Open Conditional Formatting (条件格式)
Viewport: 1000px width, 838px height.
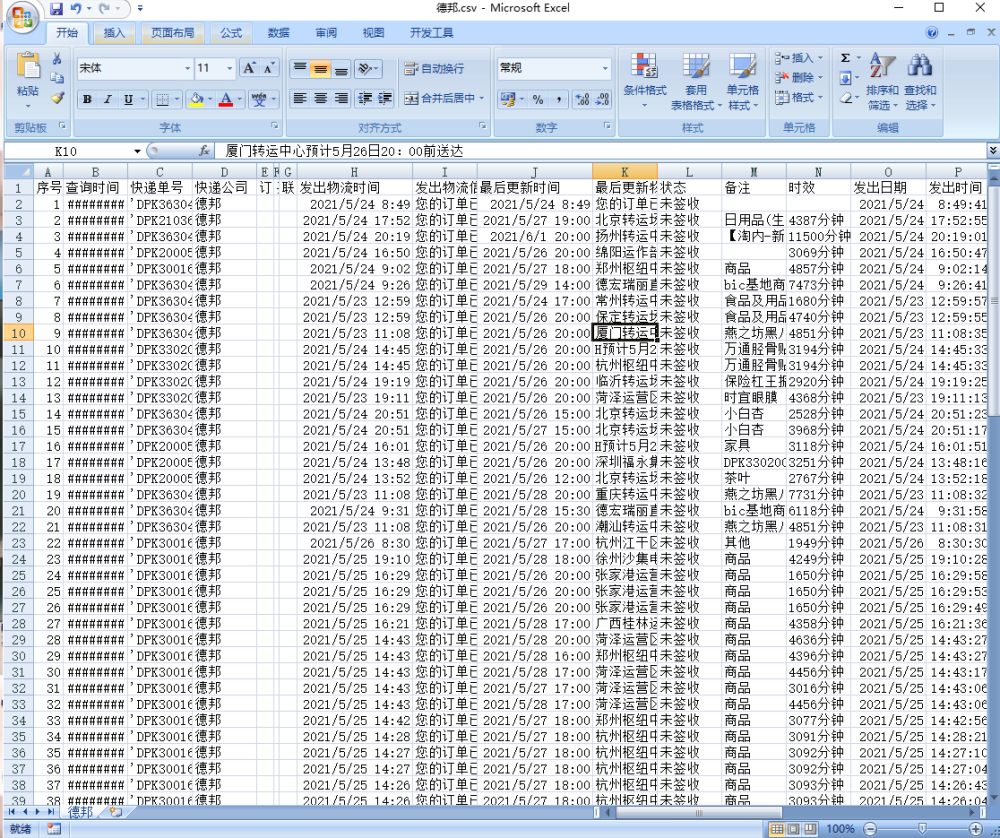pos(645,80)
